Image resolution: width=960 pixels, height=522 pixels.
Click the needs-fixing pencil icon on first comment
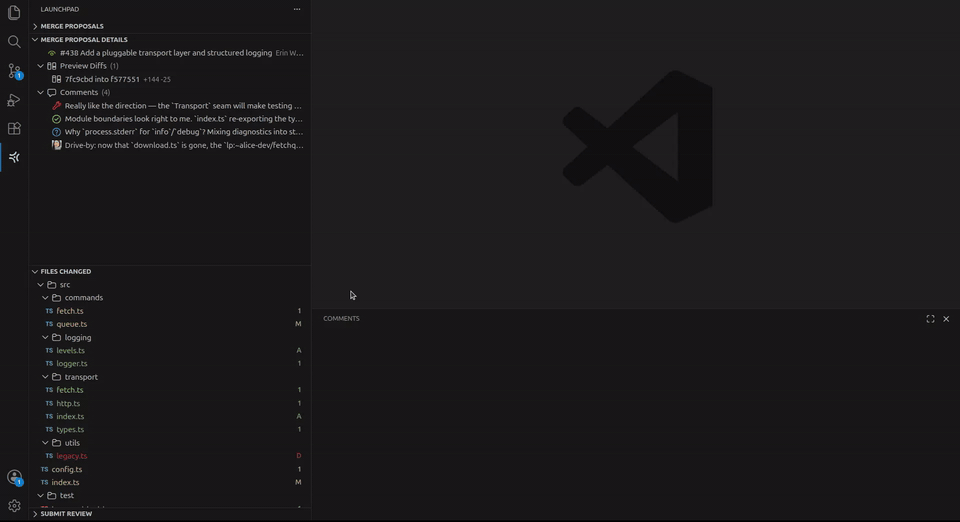(x=56, y=106)
